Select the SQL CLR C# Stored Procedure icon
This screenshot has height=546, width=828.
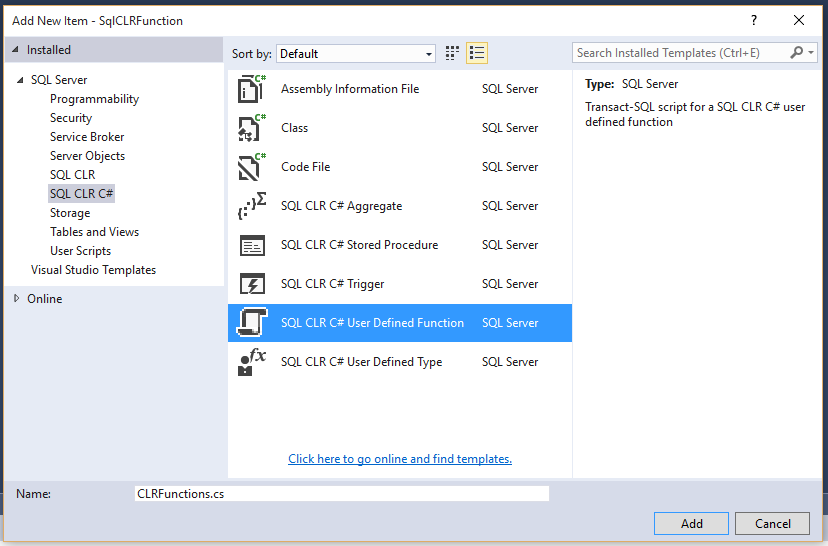pos(252,245)
